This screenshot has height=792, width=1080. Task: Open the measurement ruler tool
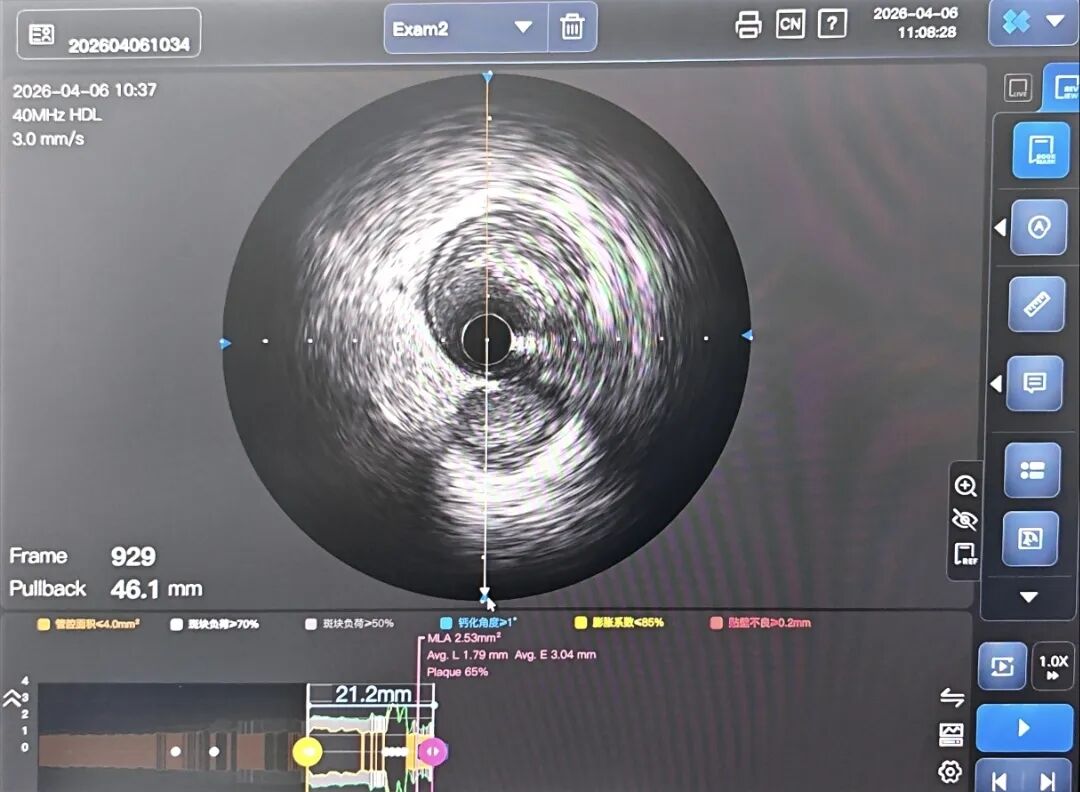1036,304
